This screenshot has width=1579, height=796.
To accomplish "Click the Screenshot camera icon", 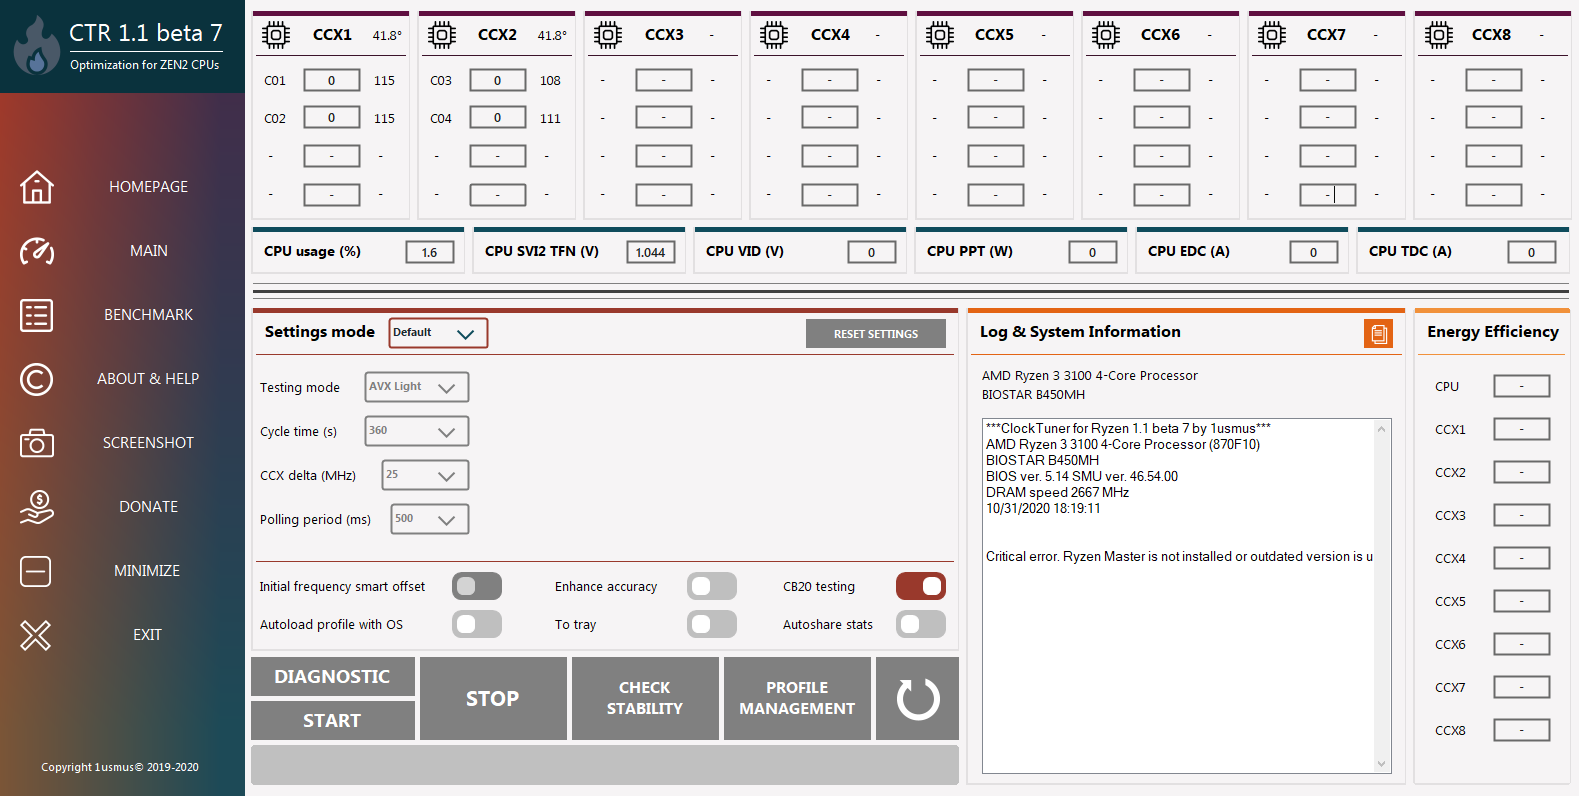I will click(x=37, y=443).
